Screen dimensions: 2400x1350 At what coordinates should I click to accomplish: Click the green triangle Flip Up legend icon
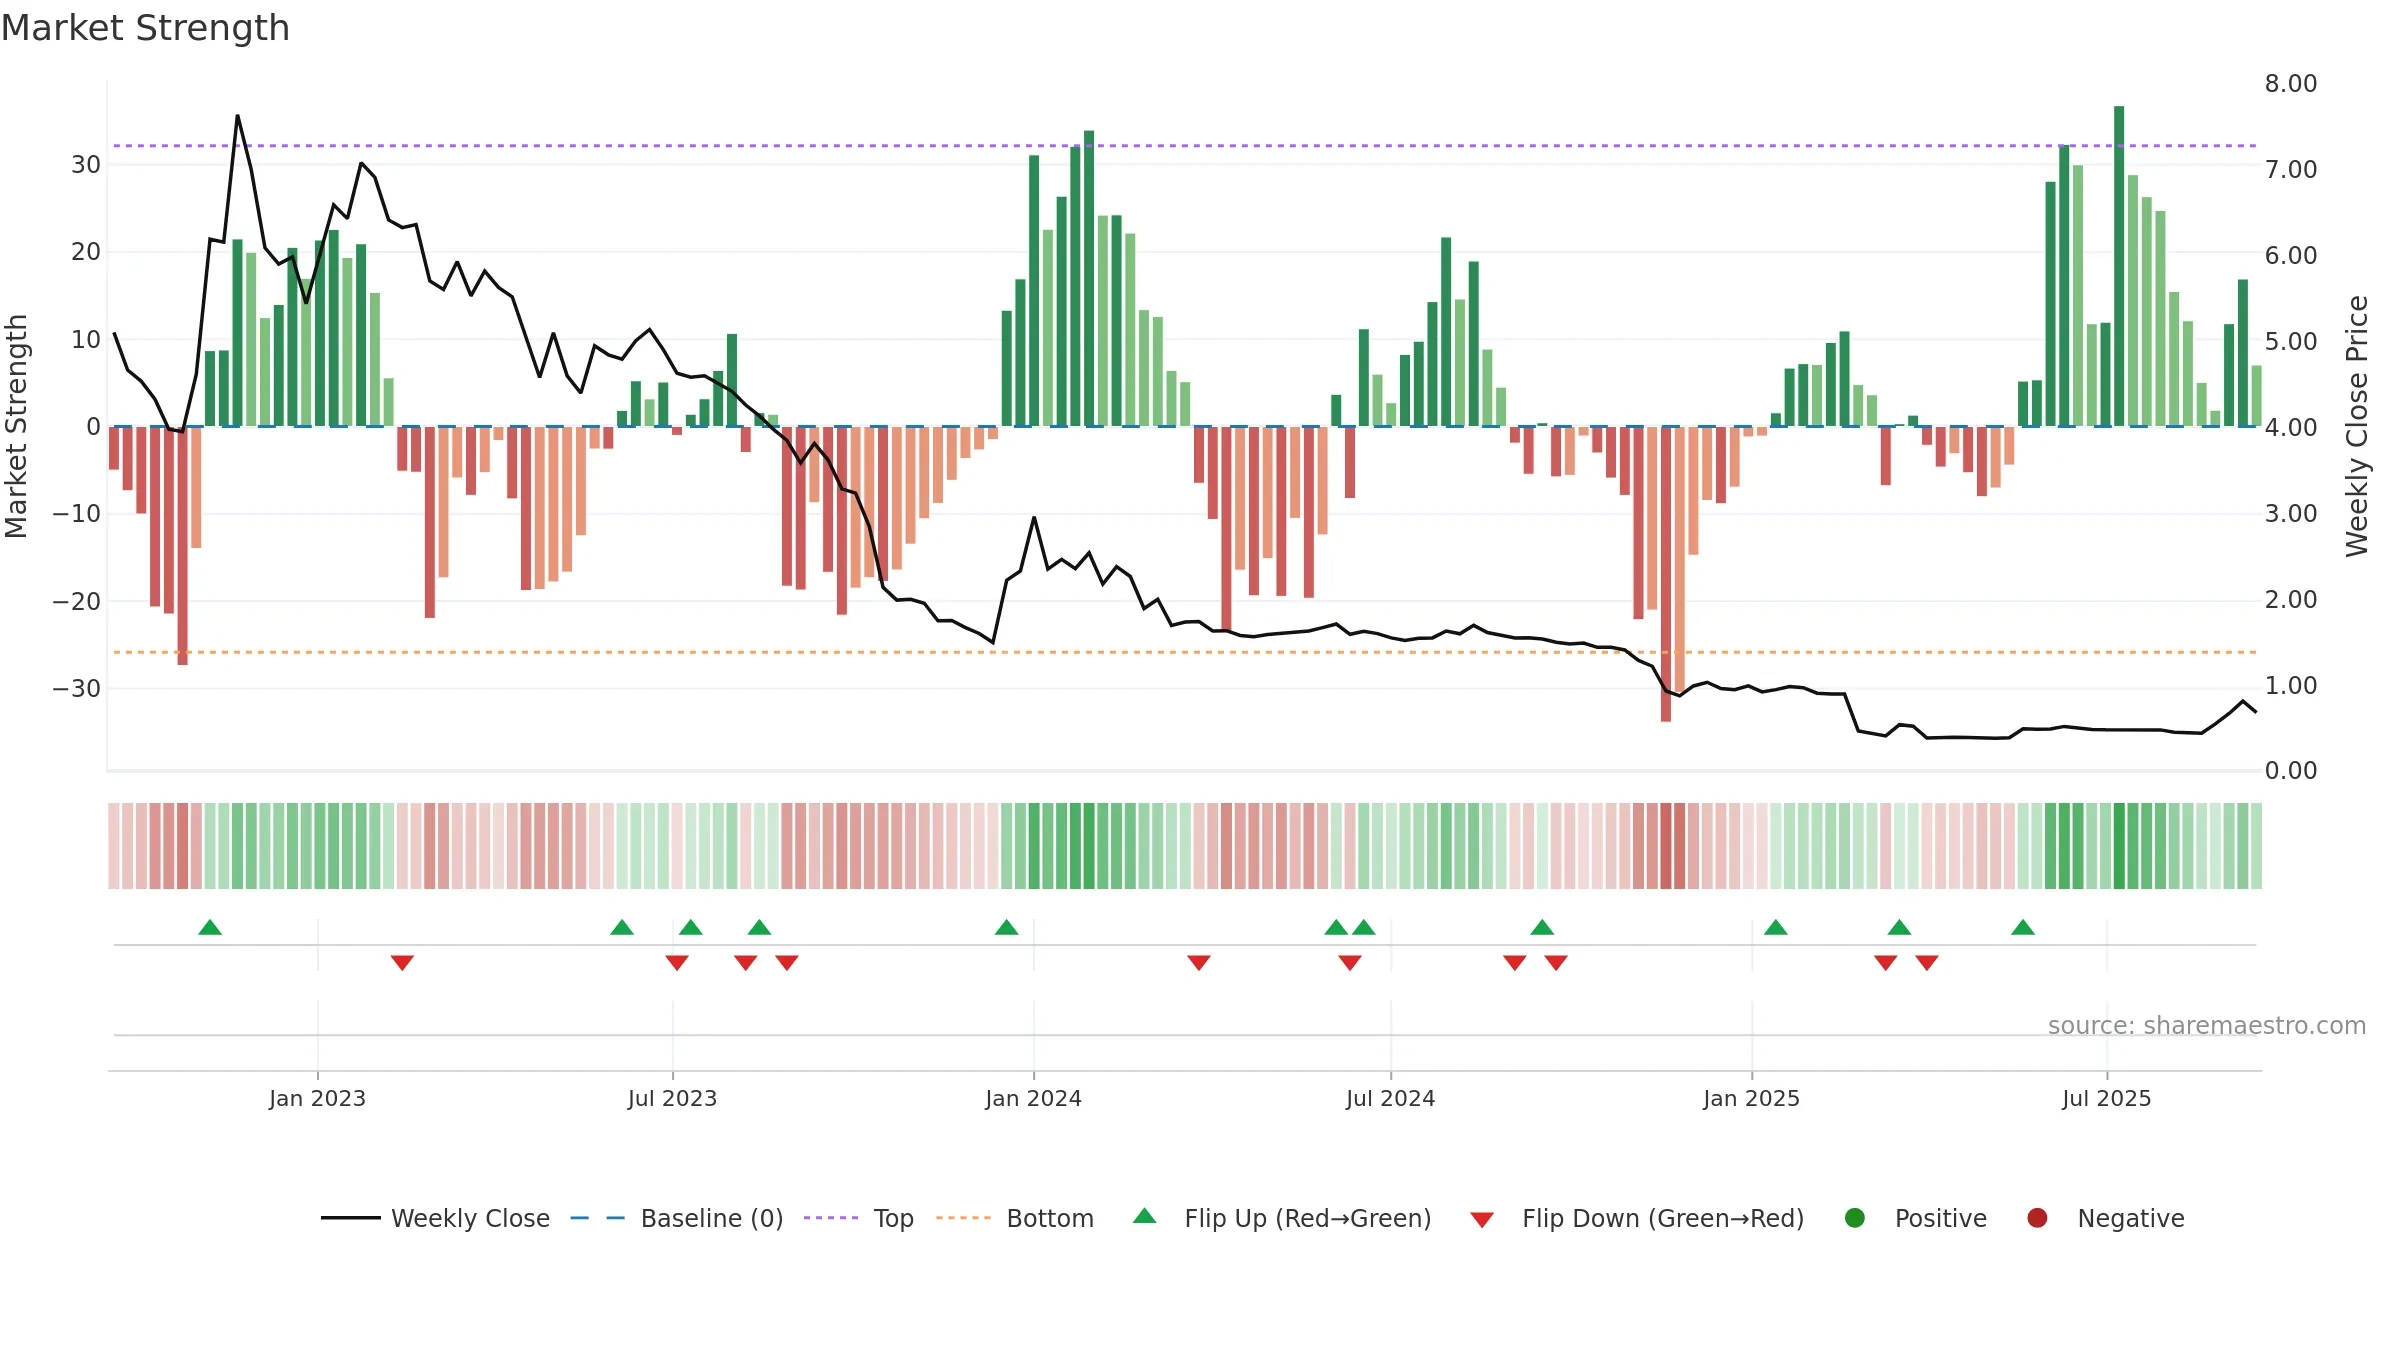pyautogui.click(x=1145, y=1216)
